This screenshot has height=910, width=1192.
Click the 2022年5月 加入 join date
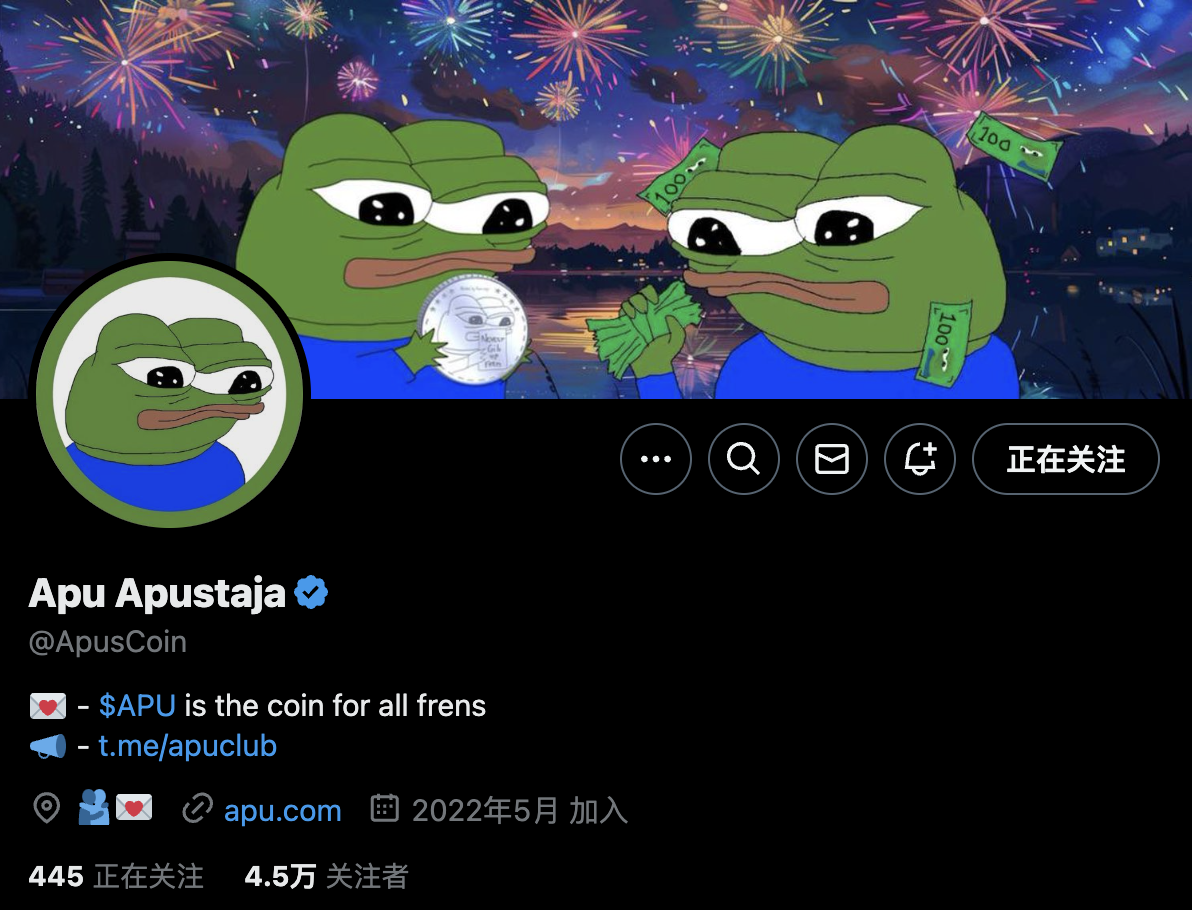[x=520, y=810]
